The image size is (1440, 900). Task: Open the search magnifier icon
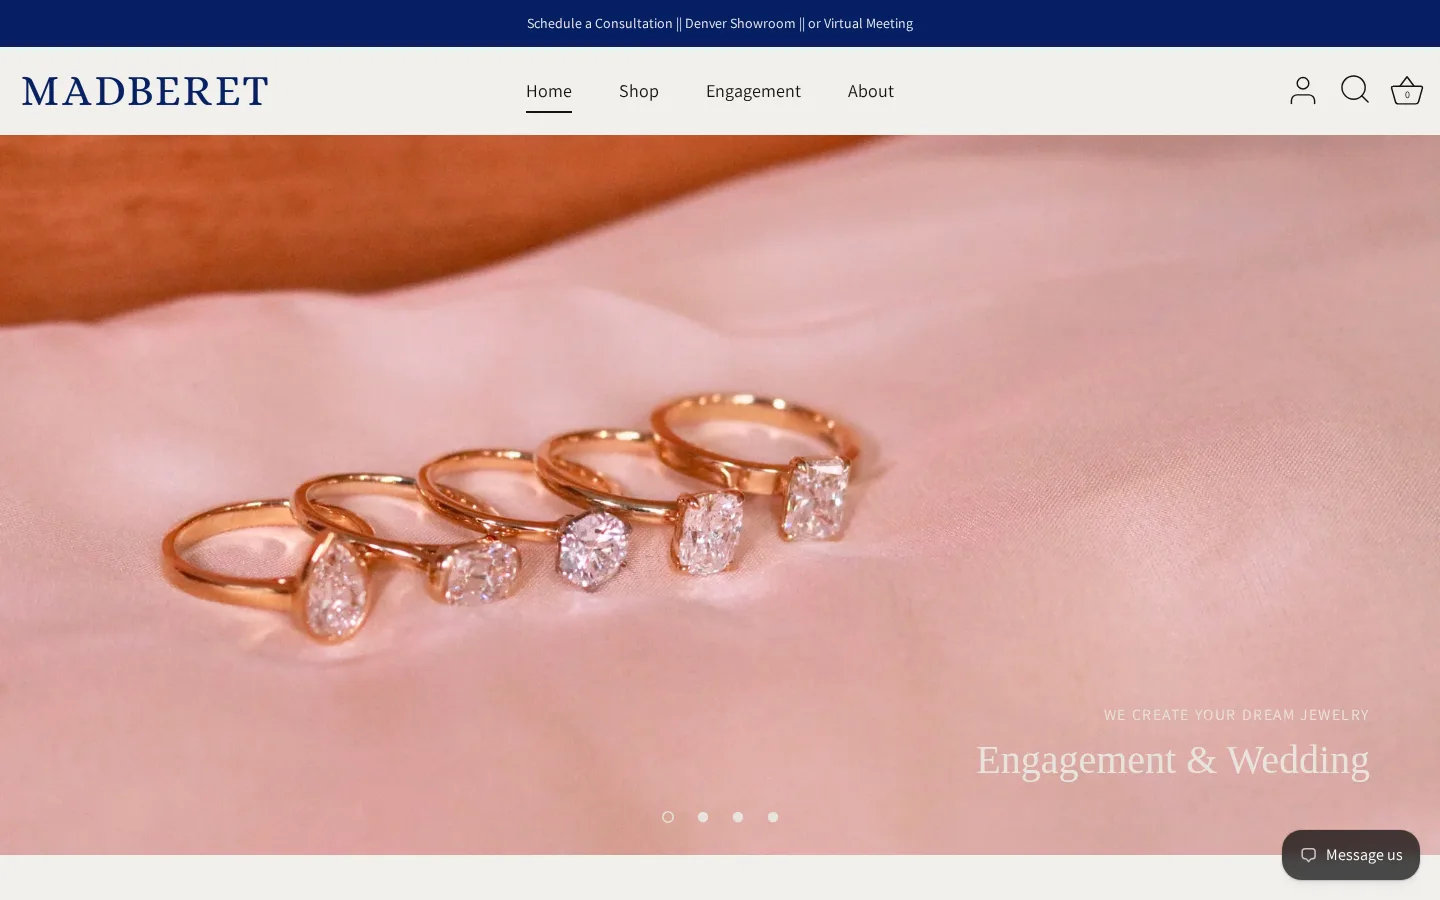1355,90
